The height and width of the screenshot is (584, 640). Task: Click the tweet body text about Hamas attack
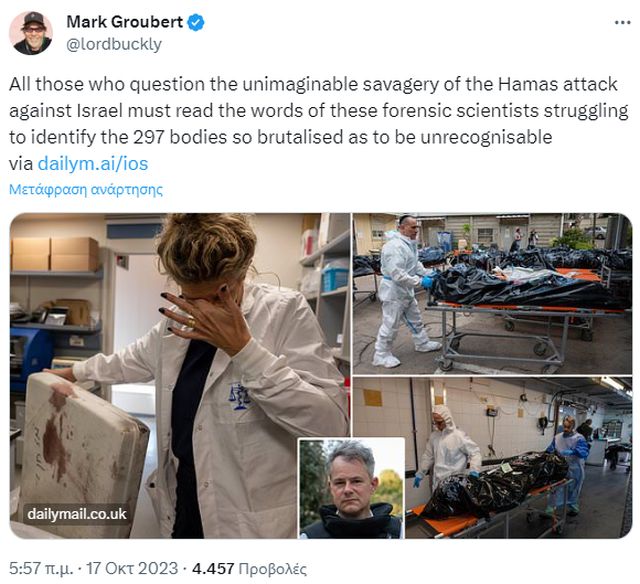(x=318, y=124)
